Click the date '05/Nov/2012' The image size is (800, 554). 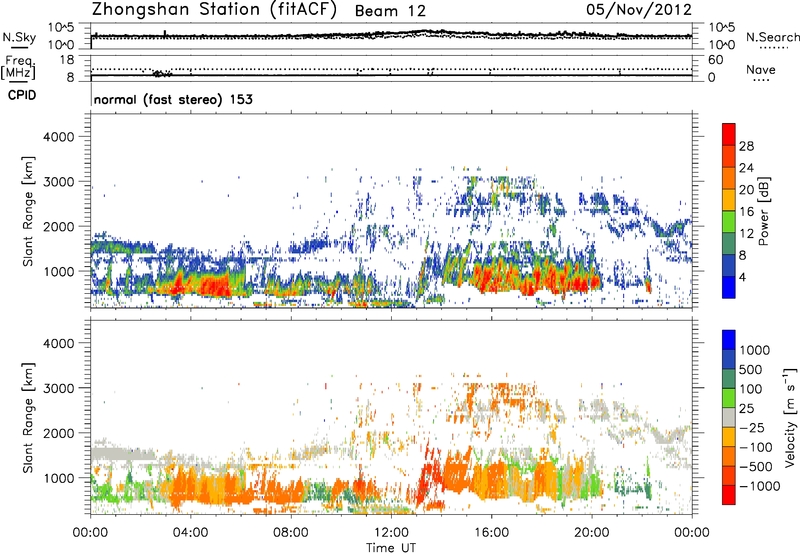tap(639, 9)
